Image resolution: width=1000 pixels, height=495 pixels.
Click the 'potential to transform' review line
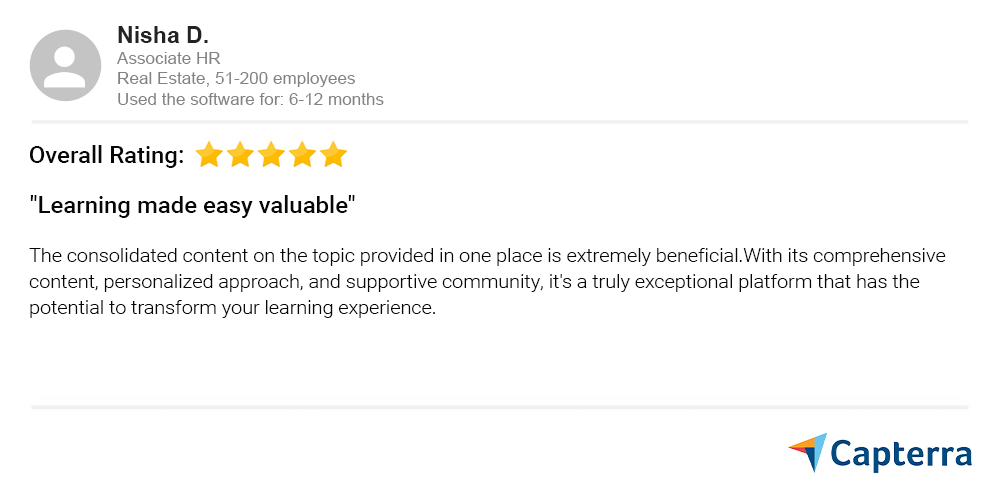click(x=233, y=307)
